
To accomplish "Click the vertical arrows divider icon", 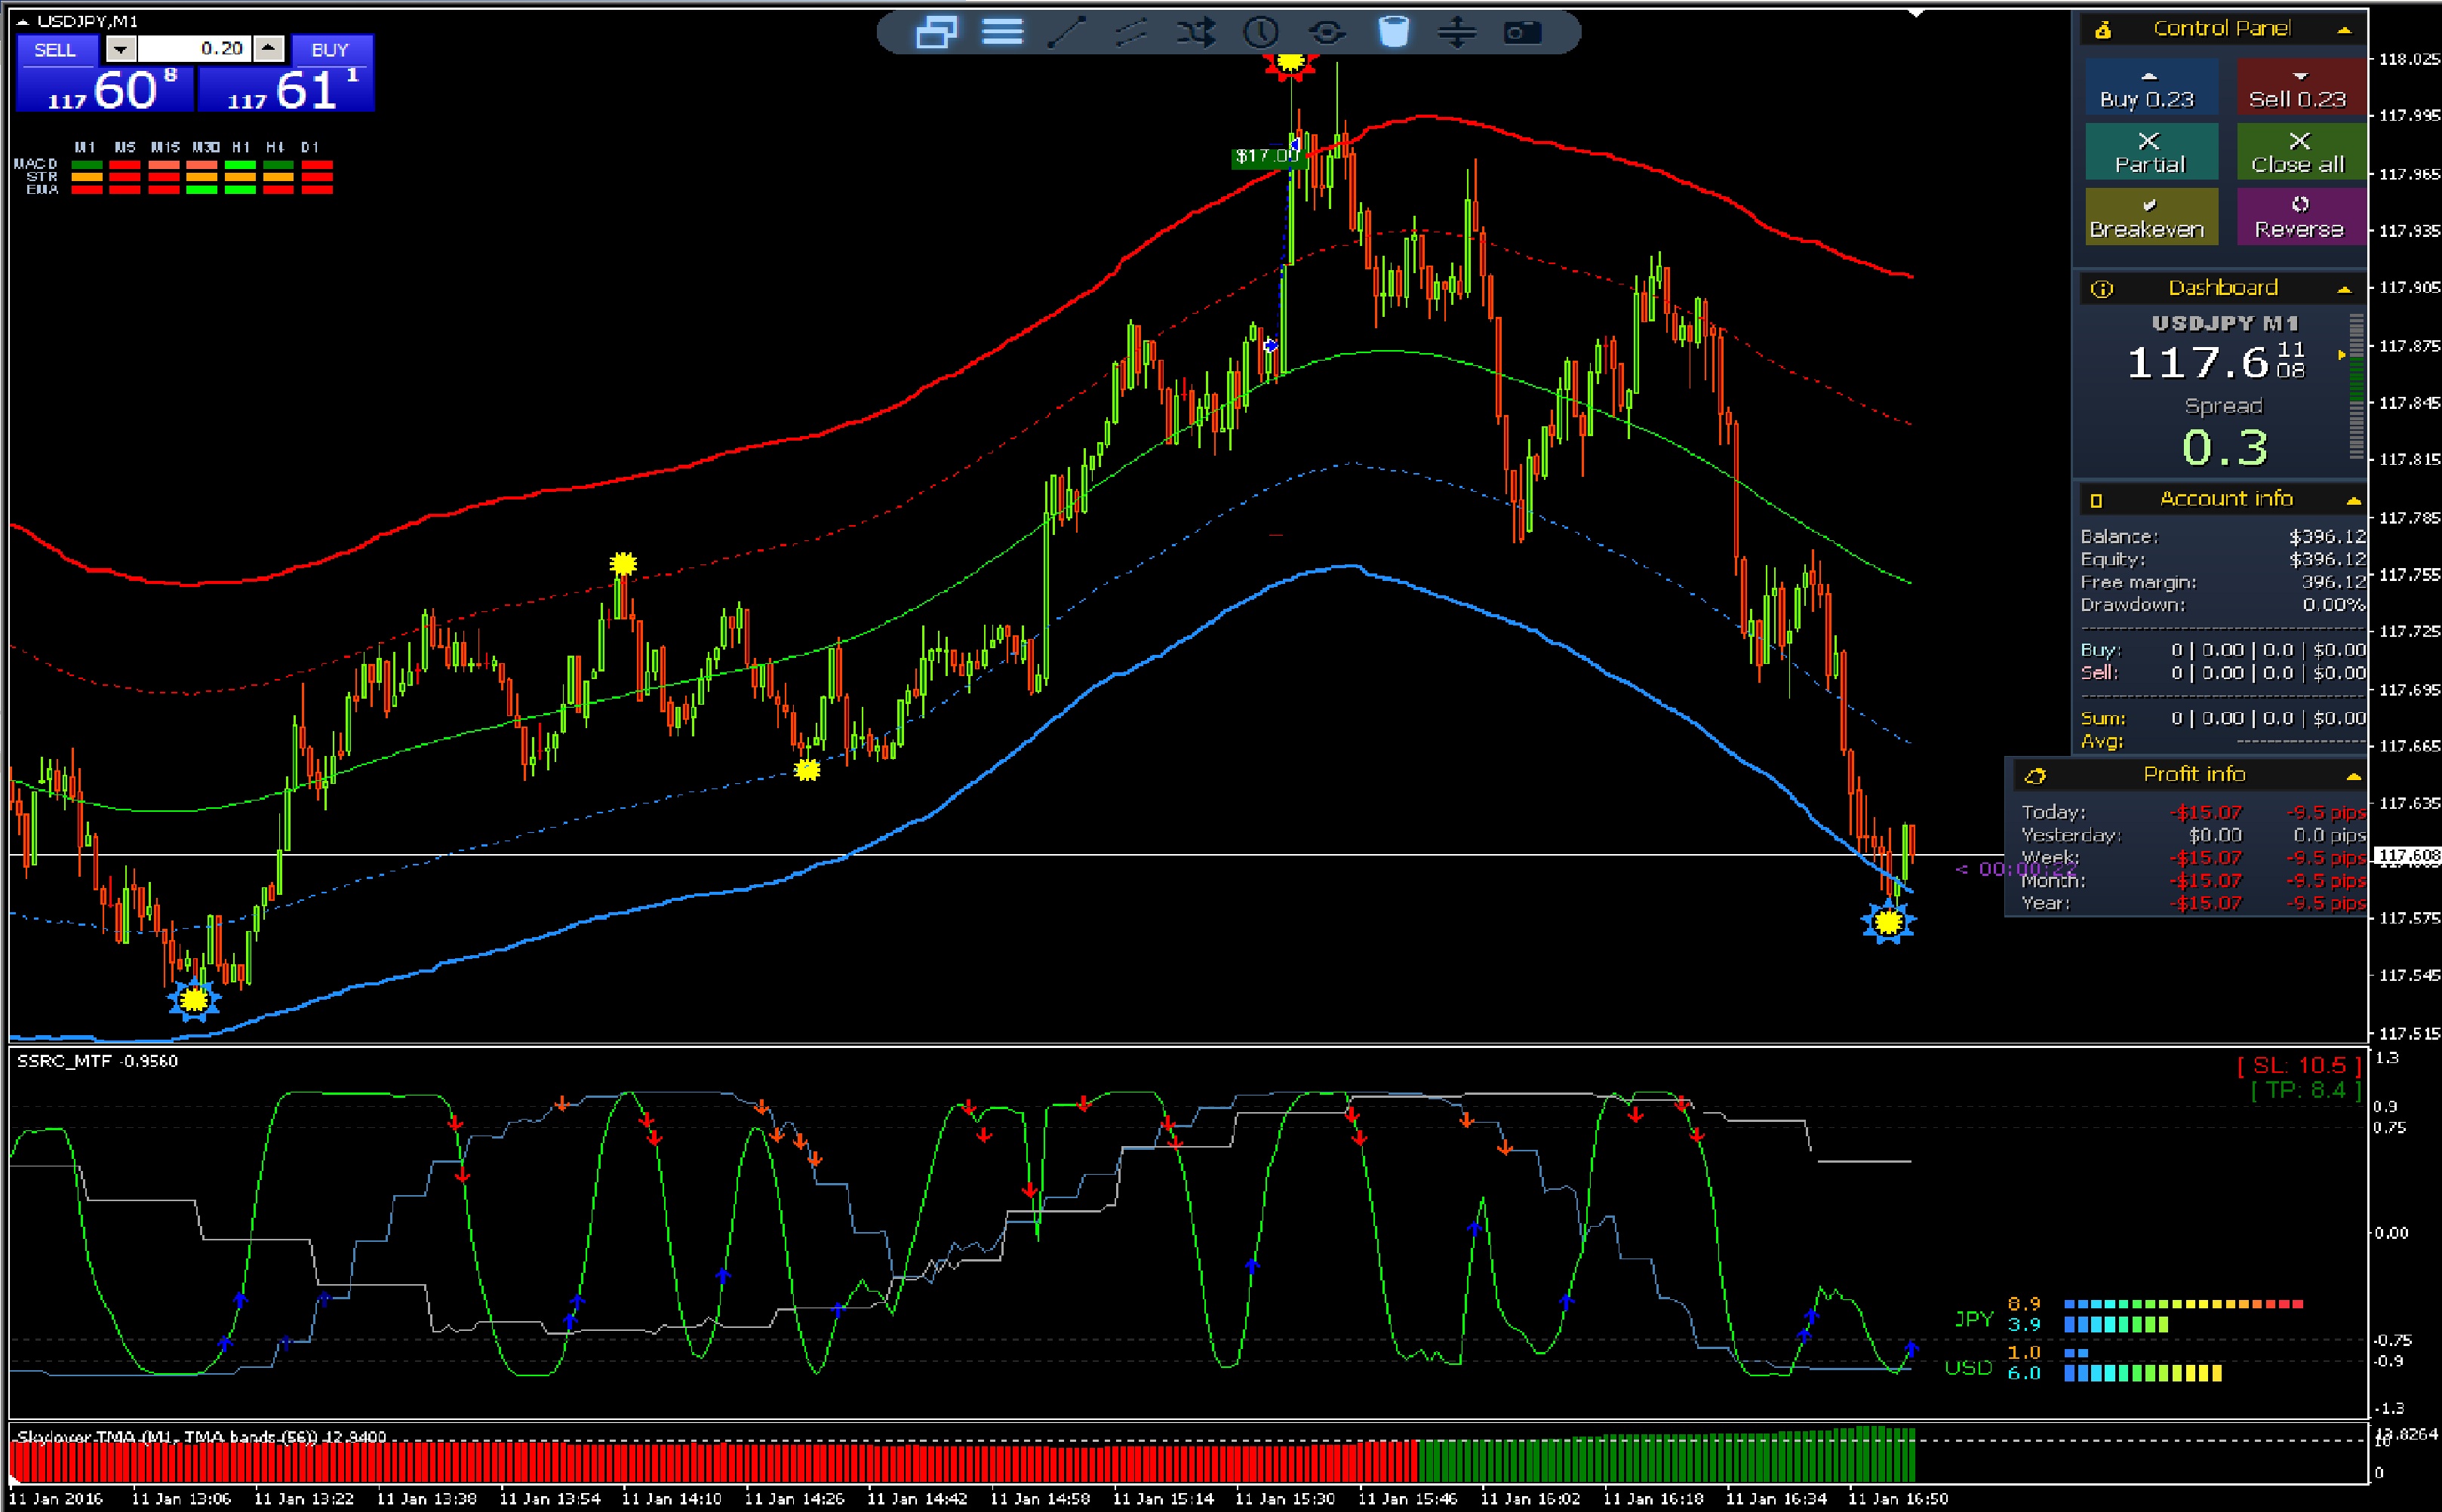I will (x=1457, y=33).
